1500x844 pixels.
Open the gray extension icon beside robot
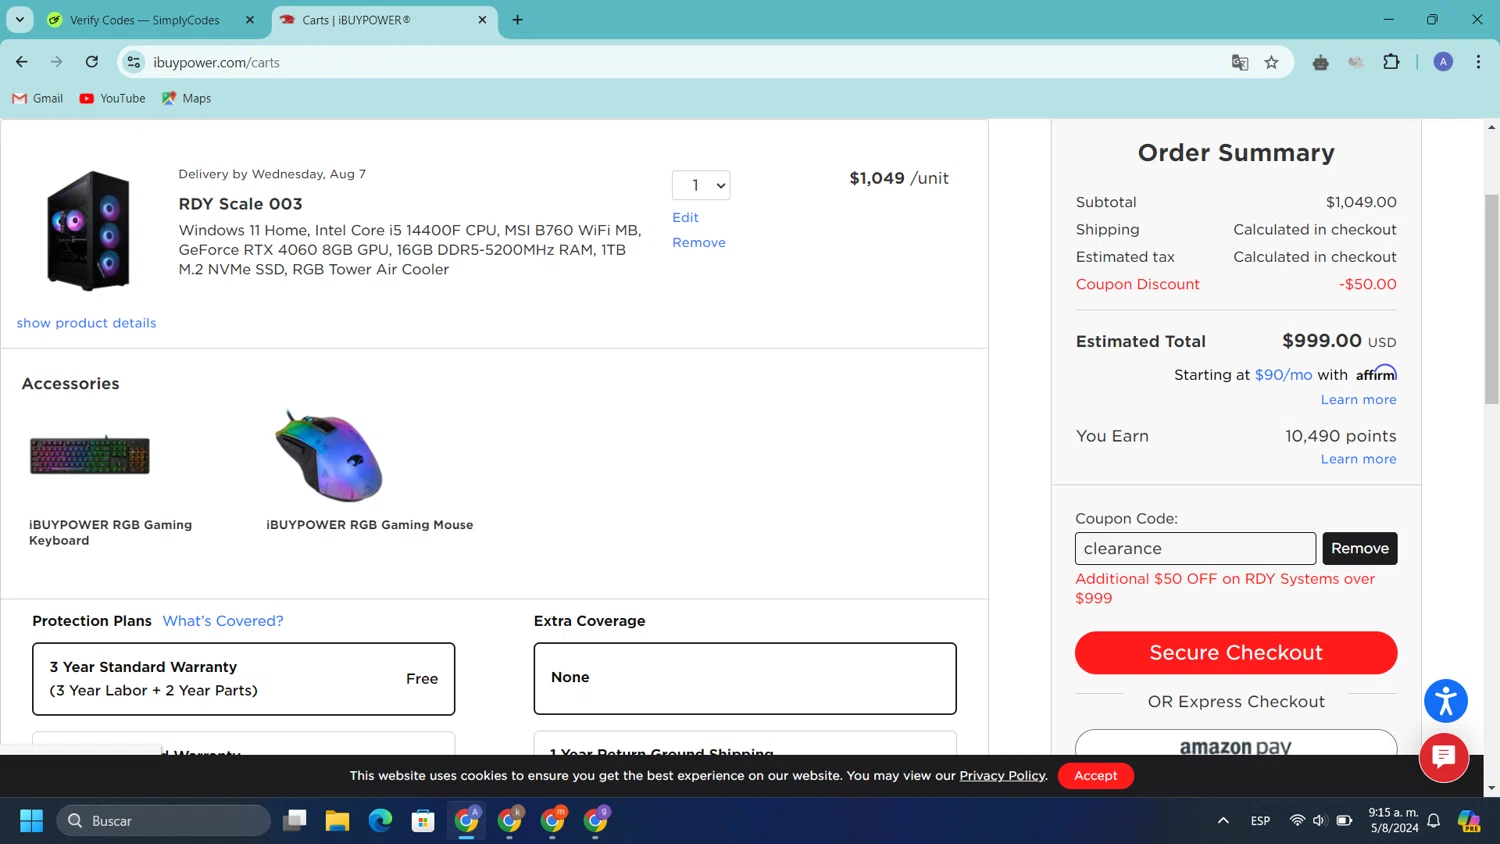coord(1356,62)
